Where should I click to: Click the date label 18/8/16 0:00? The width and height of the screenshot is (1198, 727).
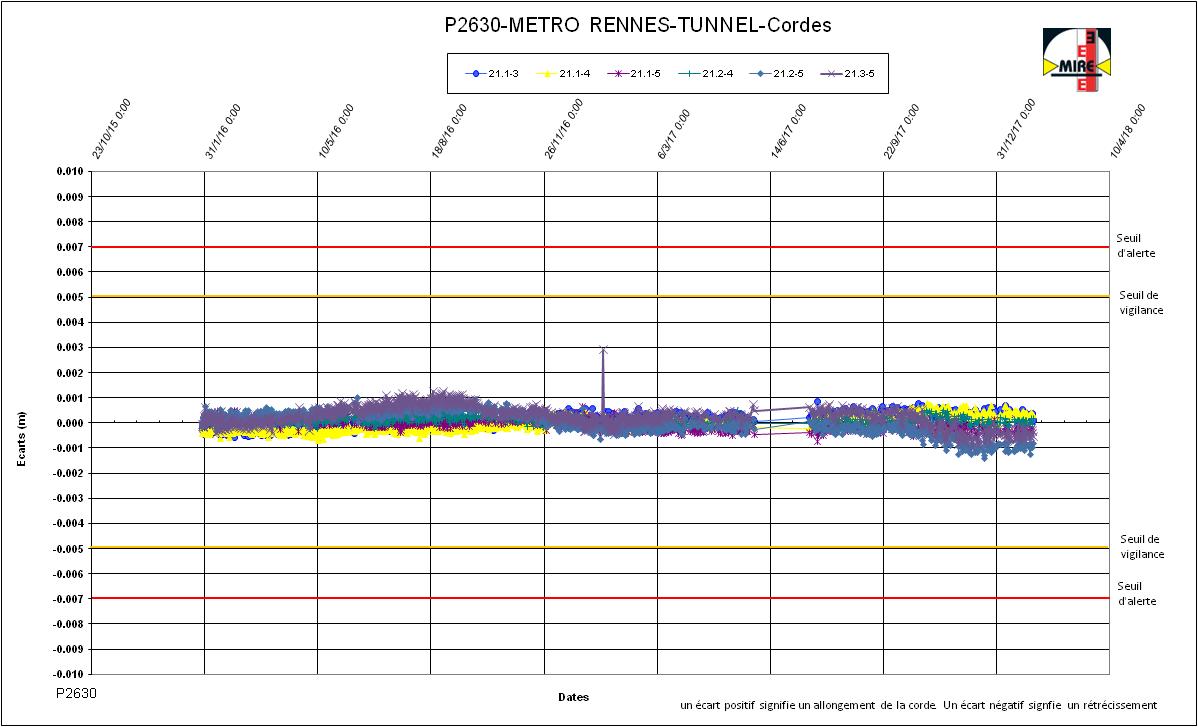(449, 131)
